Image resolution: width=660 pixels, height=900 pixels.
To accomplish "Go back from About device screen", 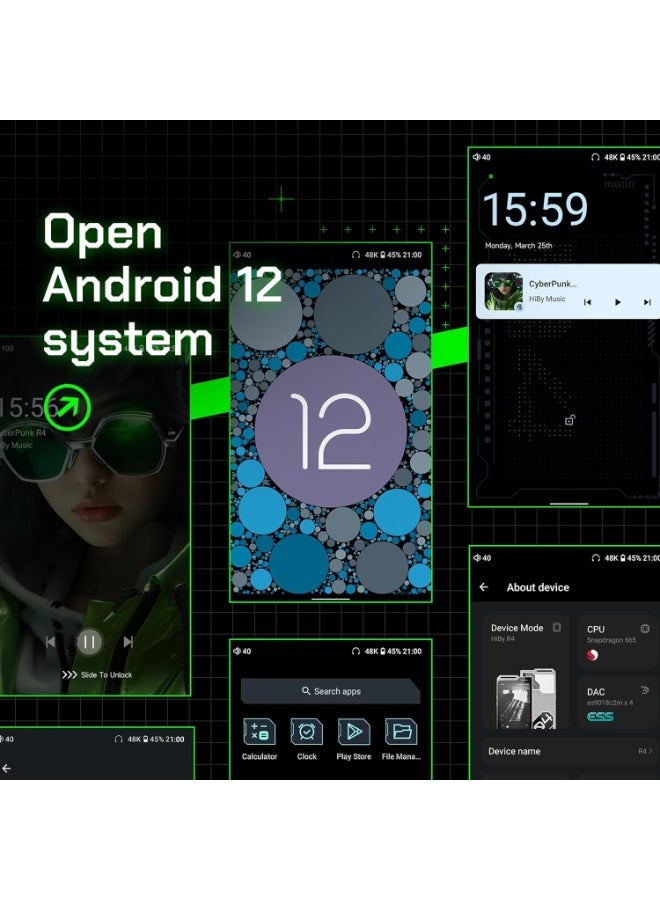I will tap(484, 587).
